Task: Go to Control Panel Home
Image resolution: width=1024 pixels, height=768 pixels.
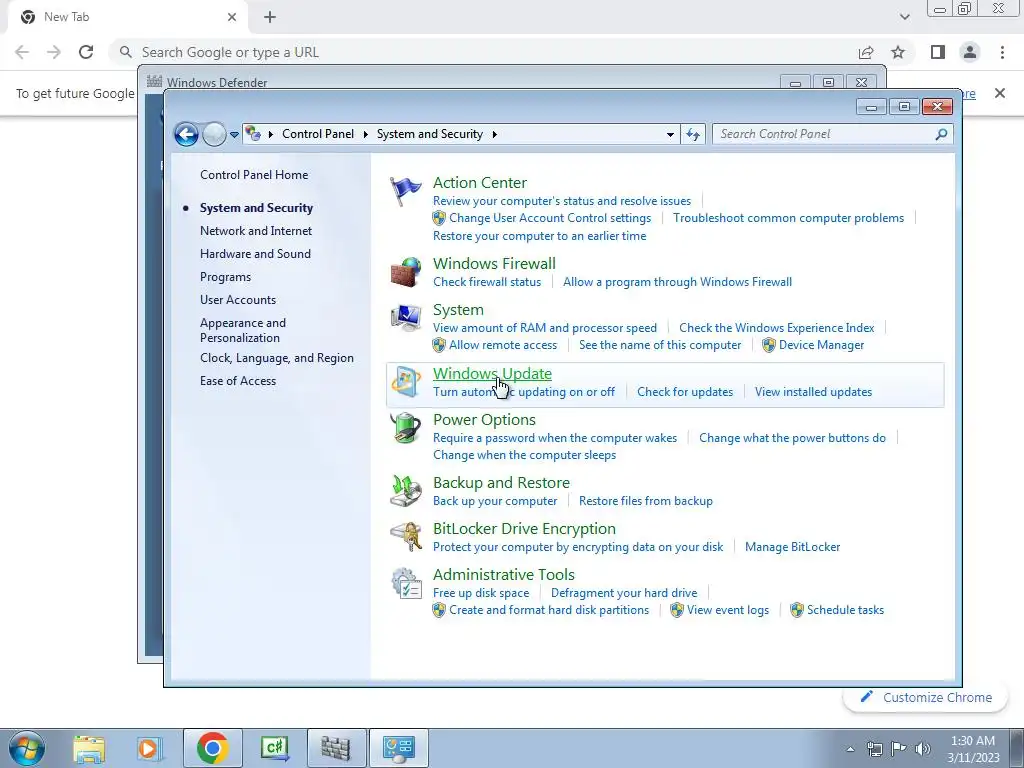Action: pyautogui.click(x=254, y=175)
